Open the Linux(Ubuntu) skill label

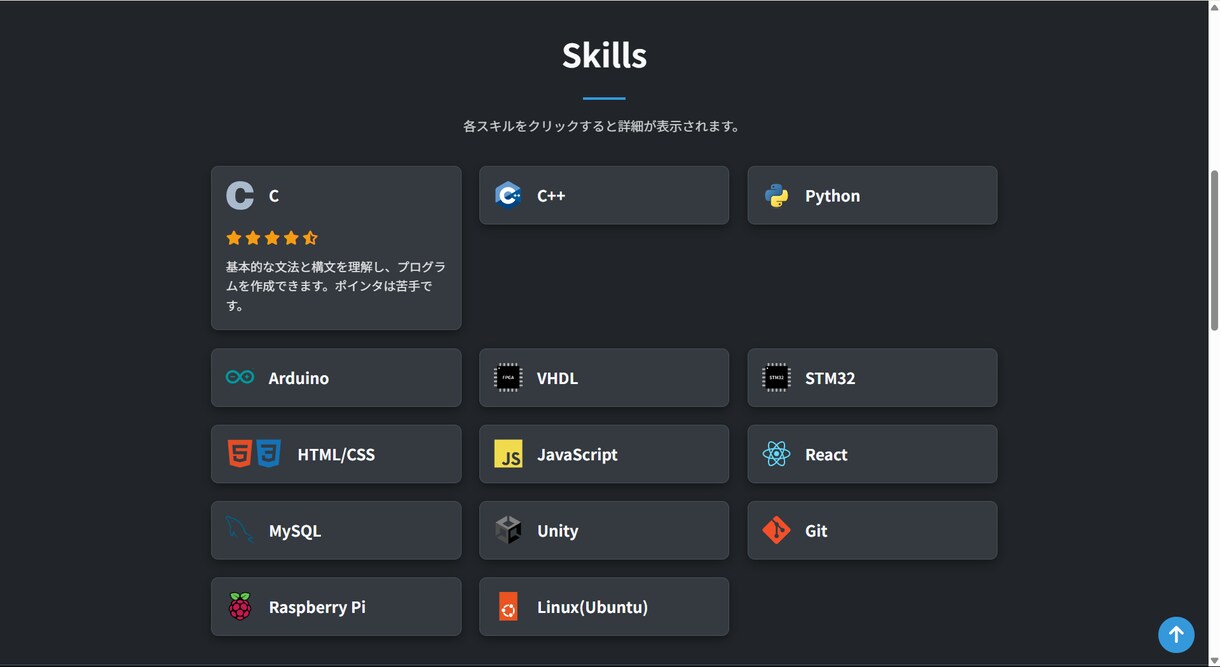pyautogui.click(x=592, y=607)
